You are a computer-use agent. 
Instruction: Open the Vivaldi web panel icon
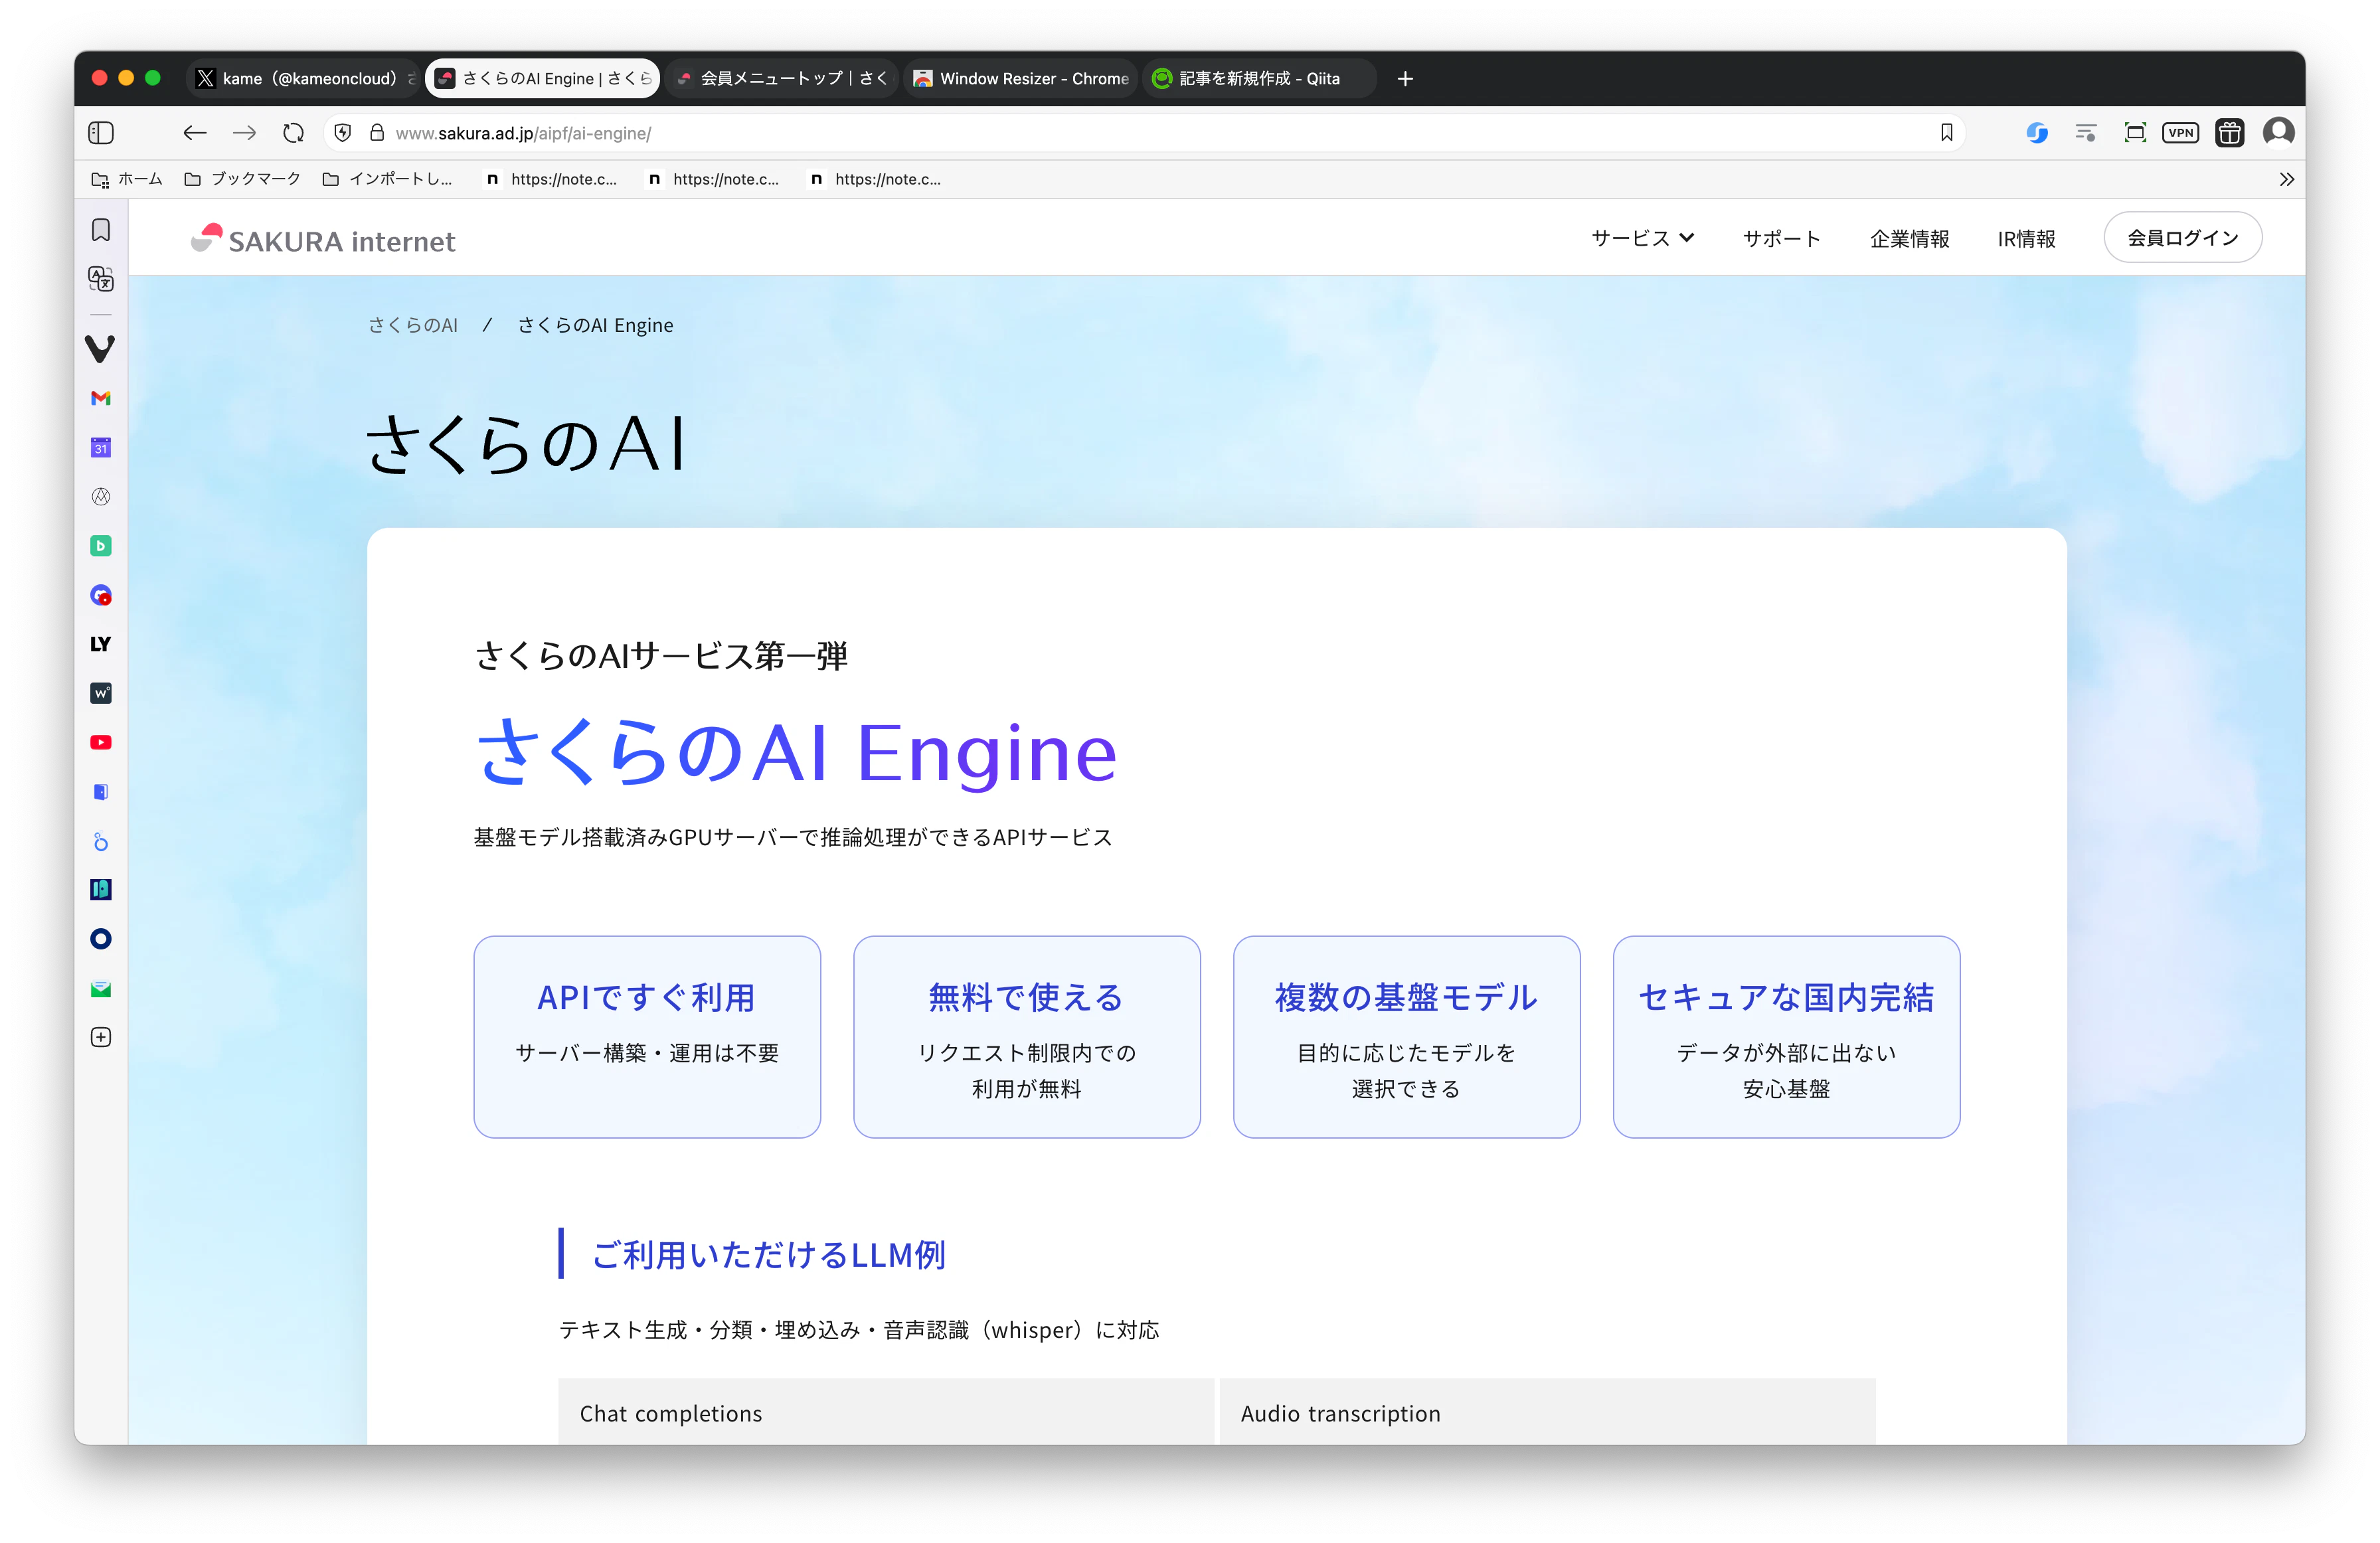coord(101,348)
